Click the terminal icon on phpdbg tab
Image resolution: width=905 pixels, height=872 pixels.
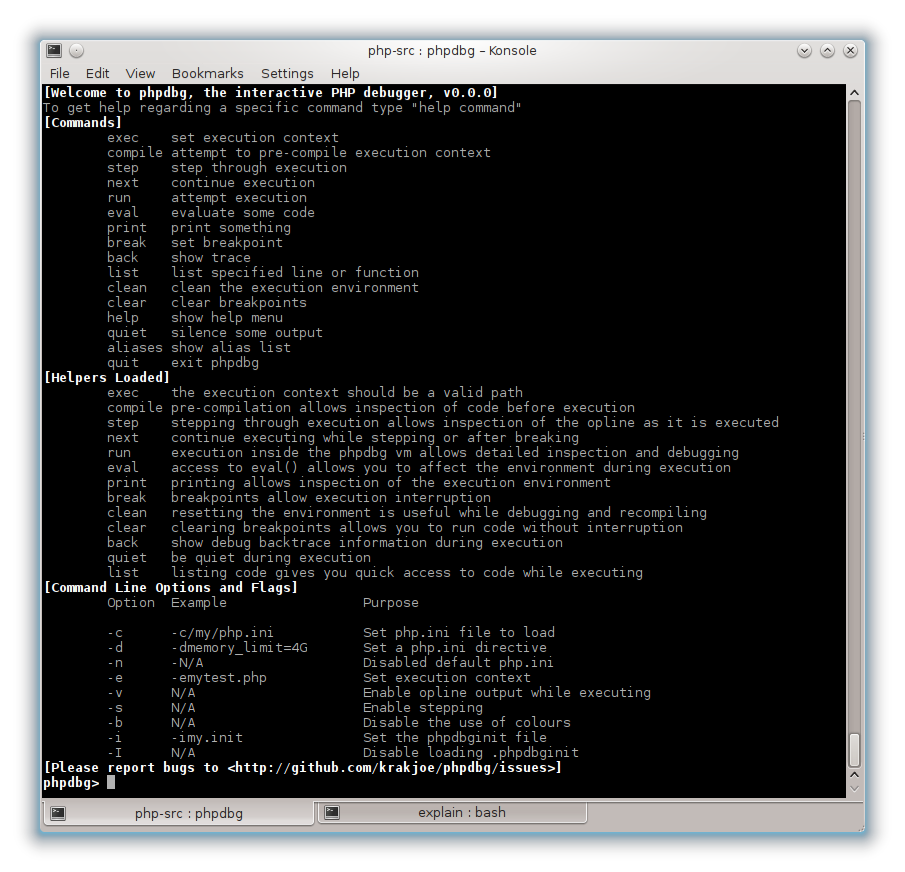point(58,813)
